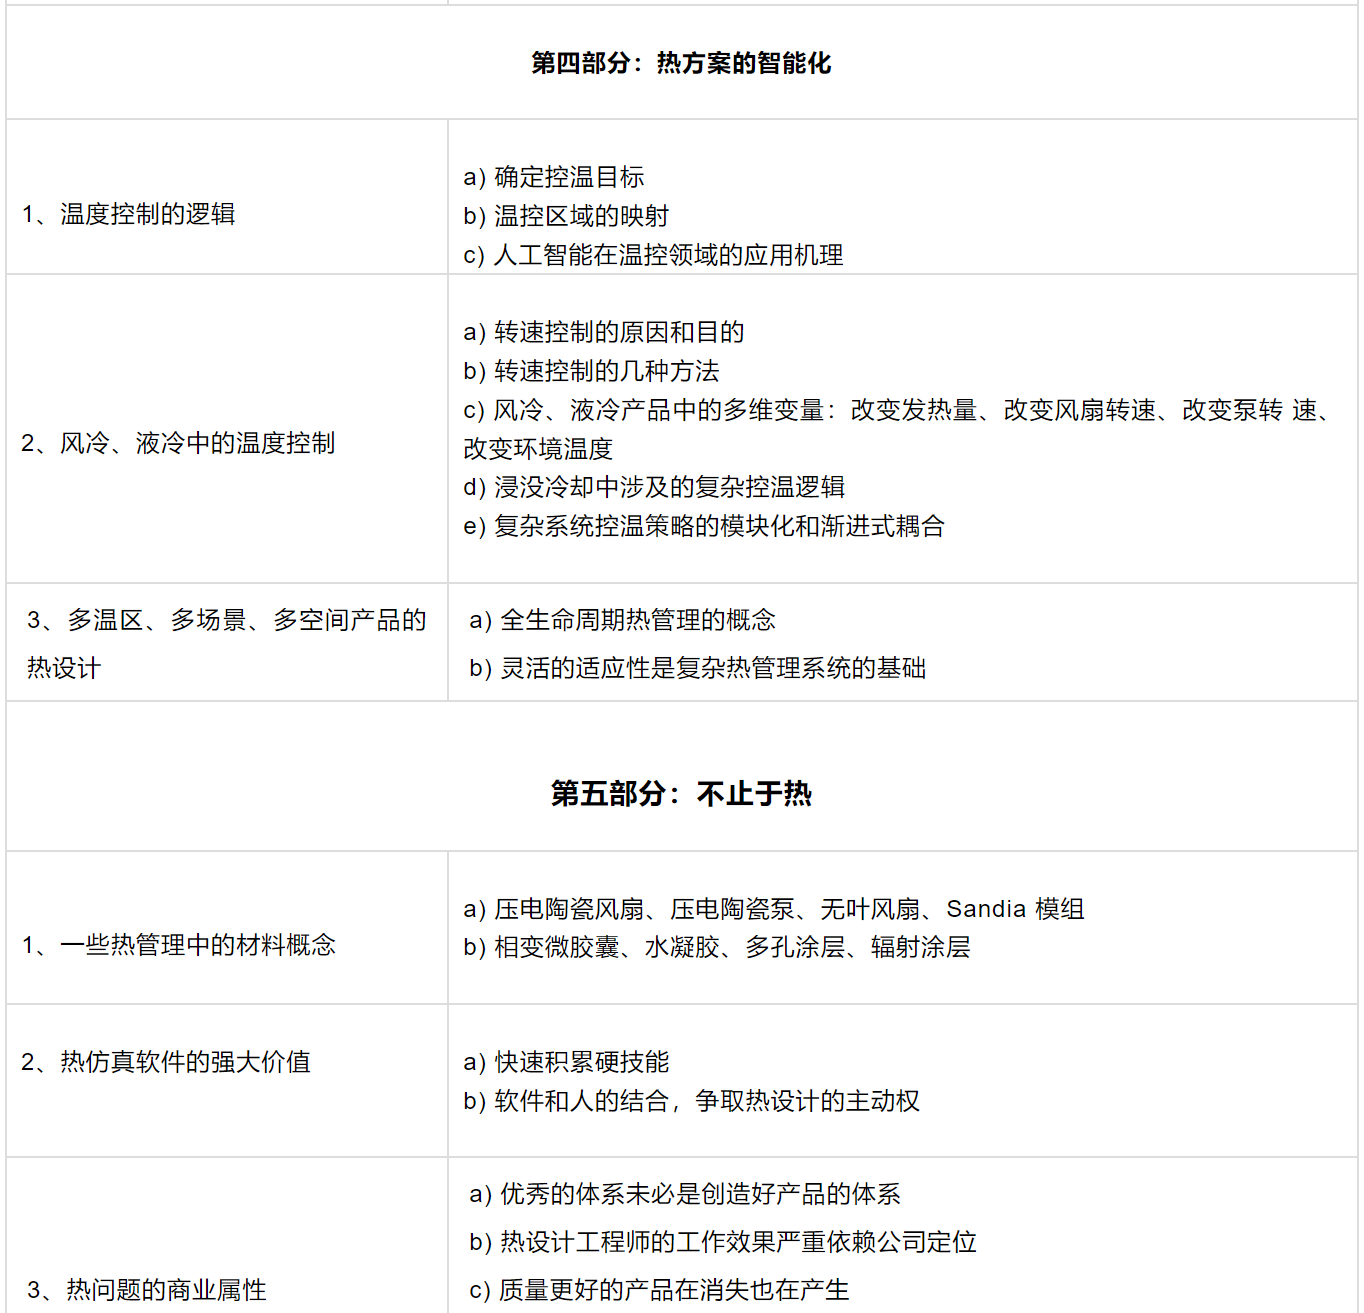Image resolution: width=1364 pixels, height=1313 pixels.
Task: Click the line a) 转速控制的原因和目的
Action: [x=604, y=332]
